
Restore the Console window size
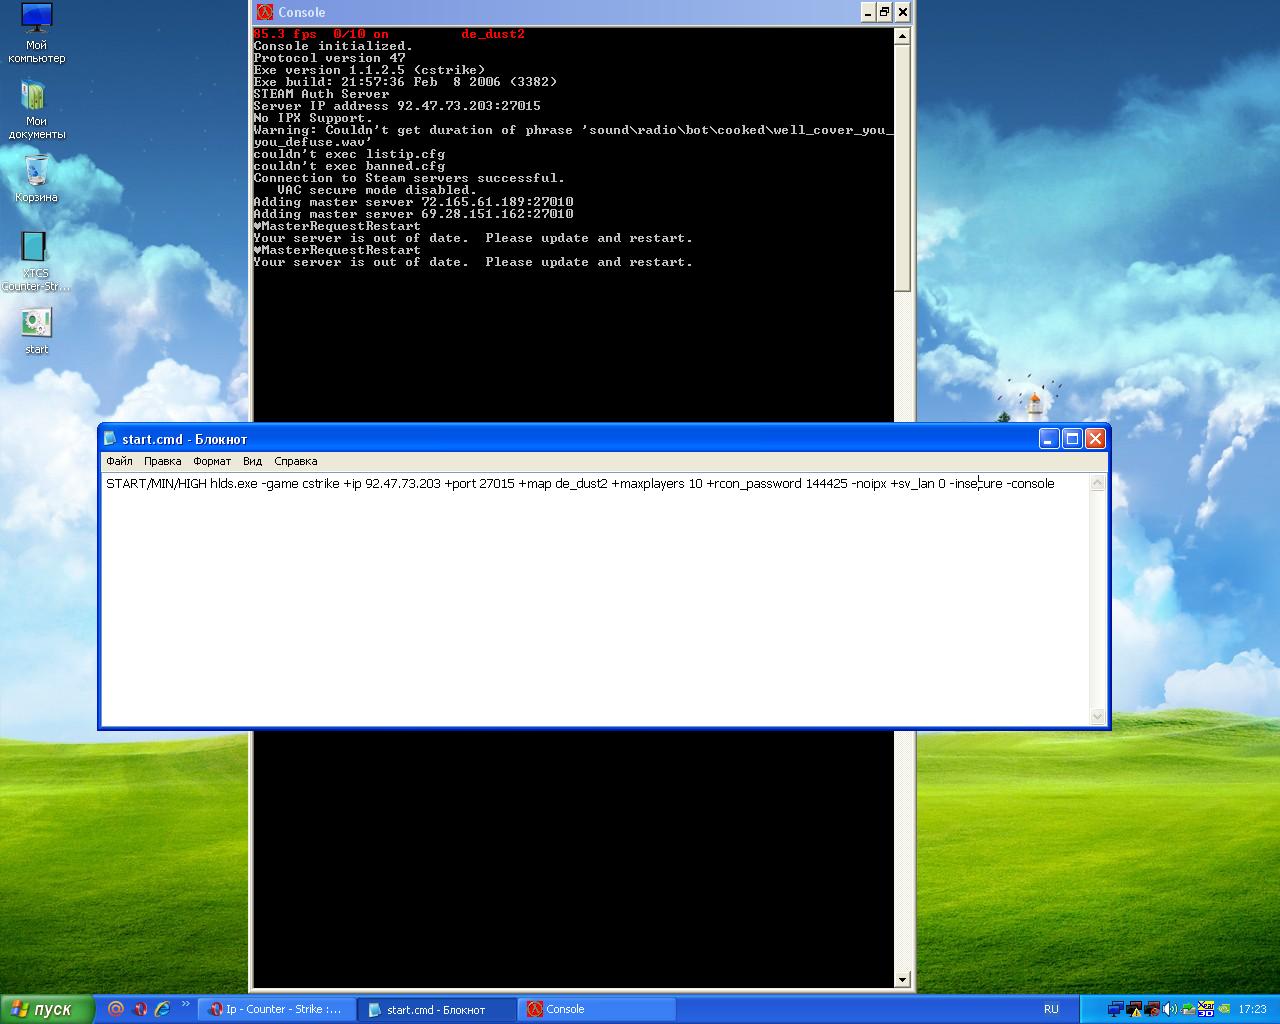[885, 12]
